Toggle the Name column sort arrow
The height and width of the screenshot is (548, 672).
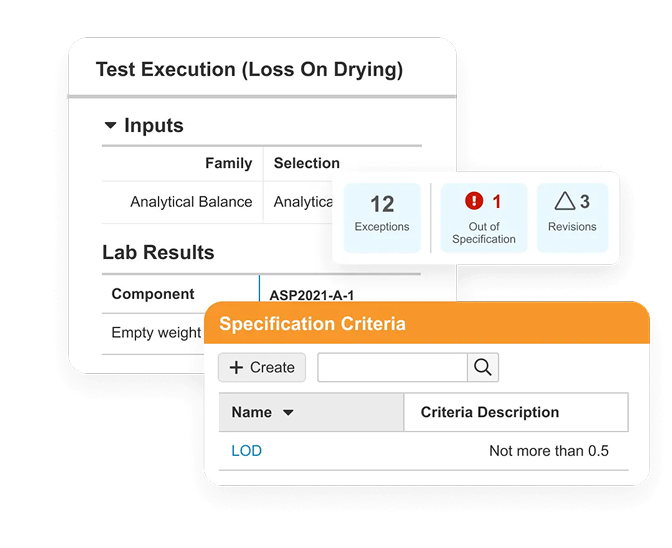pyautogui.click(x=288, y=413)
